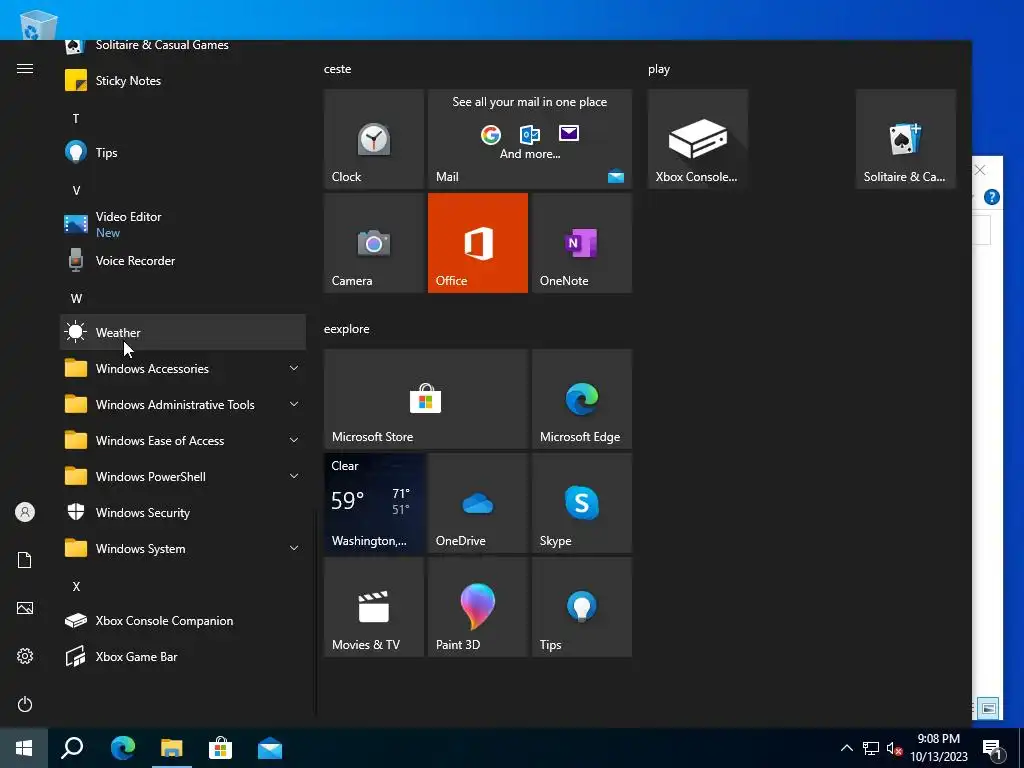Open Windows Security in app list
Screen dimensions: 1024x768
(183, 513)
